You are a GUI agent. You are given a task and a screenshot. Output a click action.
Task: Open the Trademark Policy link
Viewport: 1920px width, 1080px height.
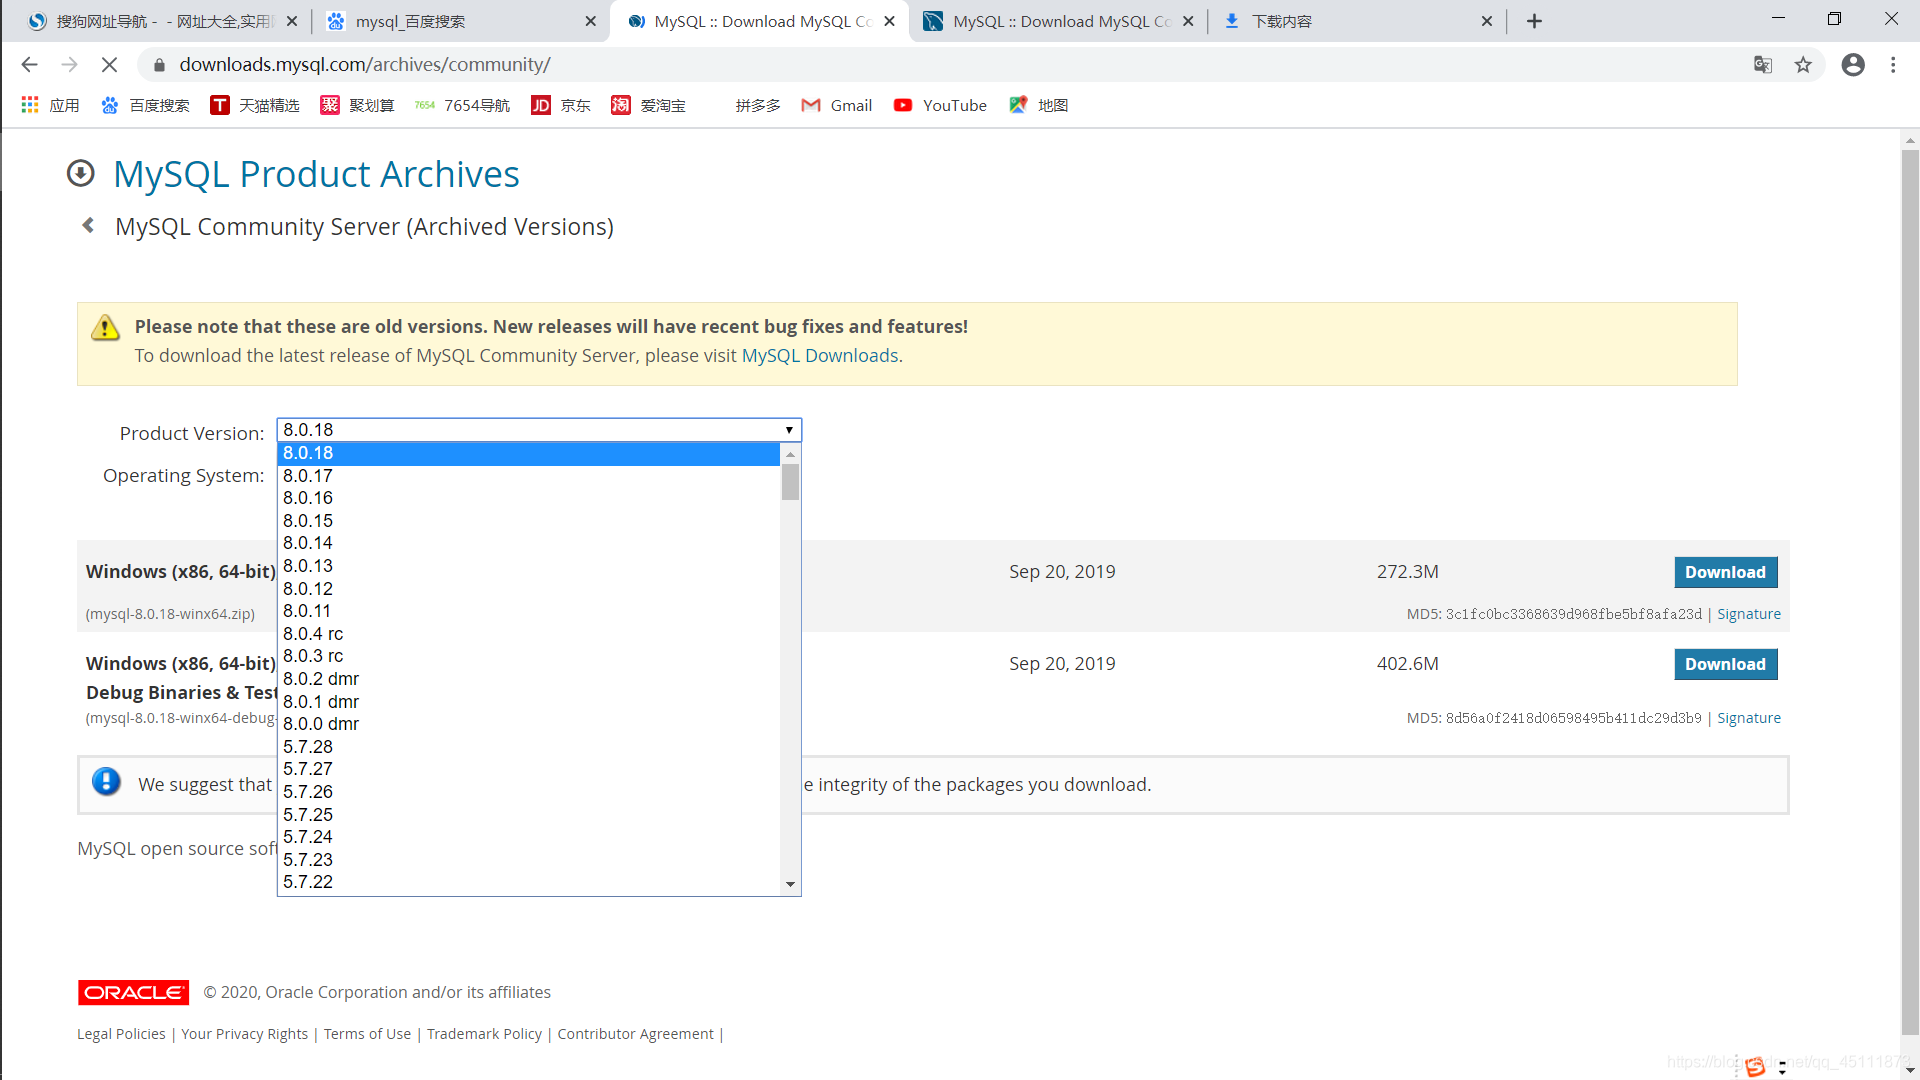(x=484, y=1034)
